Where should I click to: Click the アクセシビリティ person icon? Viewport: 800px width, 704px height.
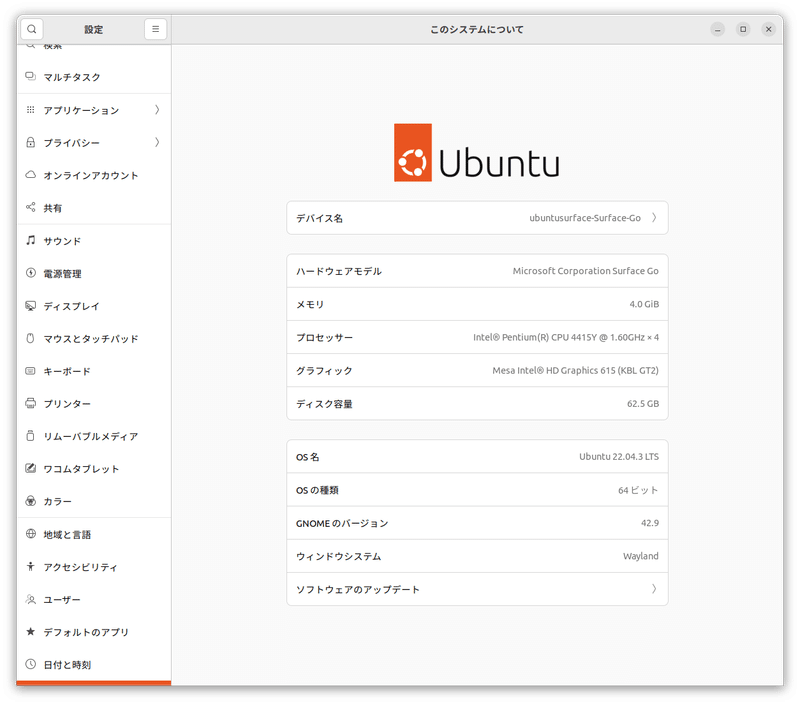pyautogui.click(x=31, y=566)
